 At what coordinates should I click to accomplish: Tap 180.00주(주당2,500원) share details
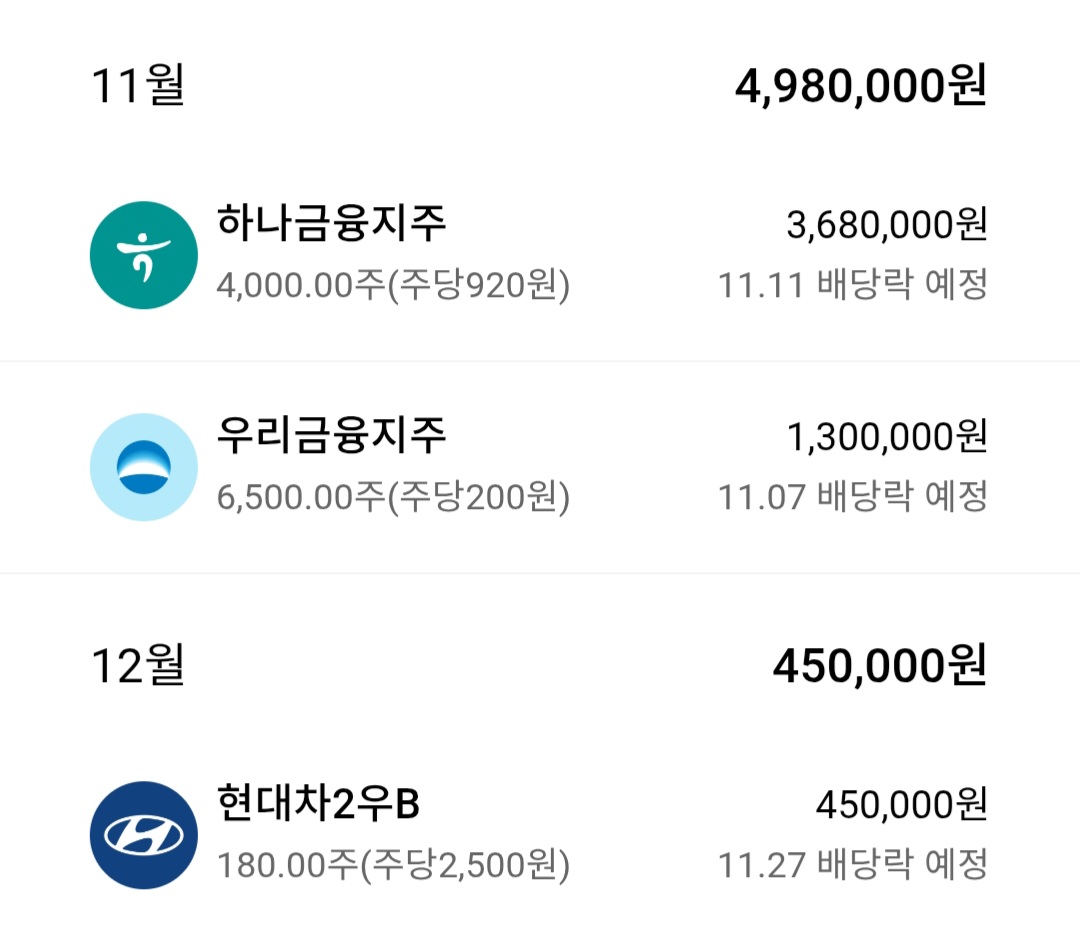coord(393,865)
